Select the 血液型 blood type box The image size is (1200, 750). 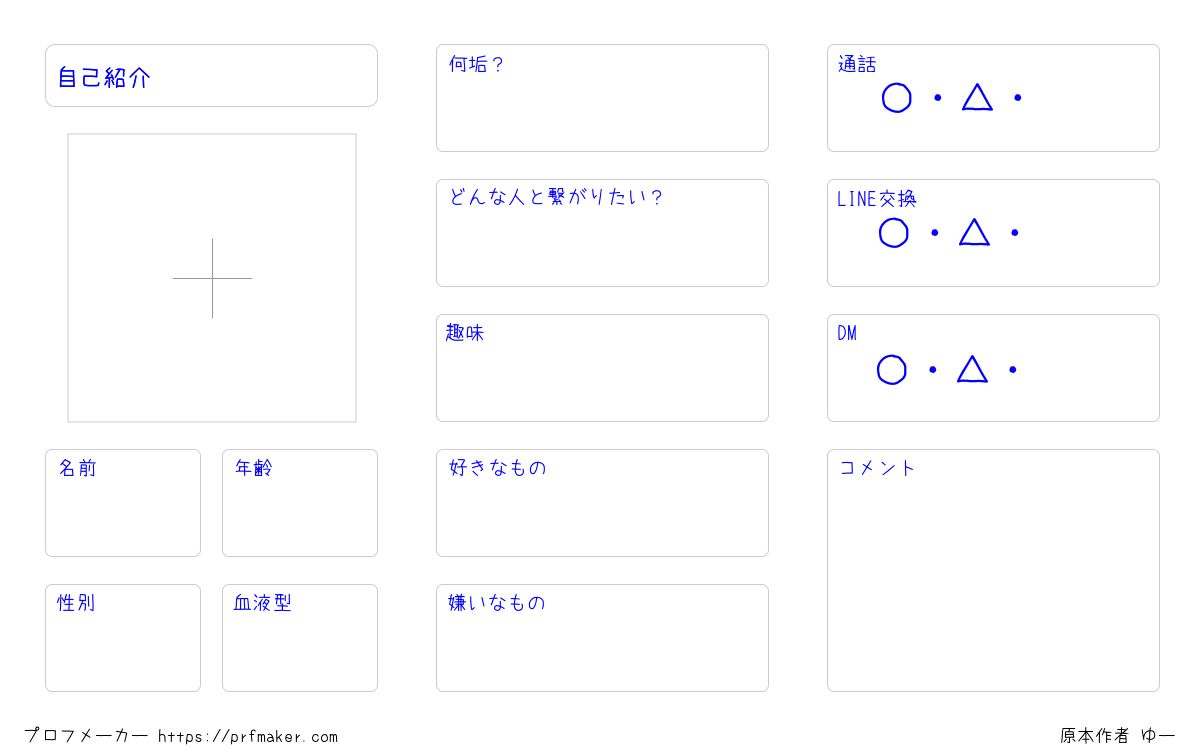point(300,638)
